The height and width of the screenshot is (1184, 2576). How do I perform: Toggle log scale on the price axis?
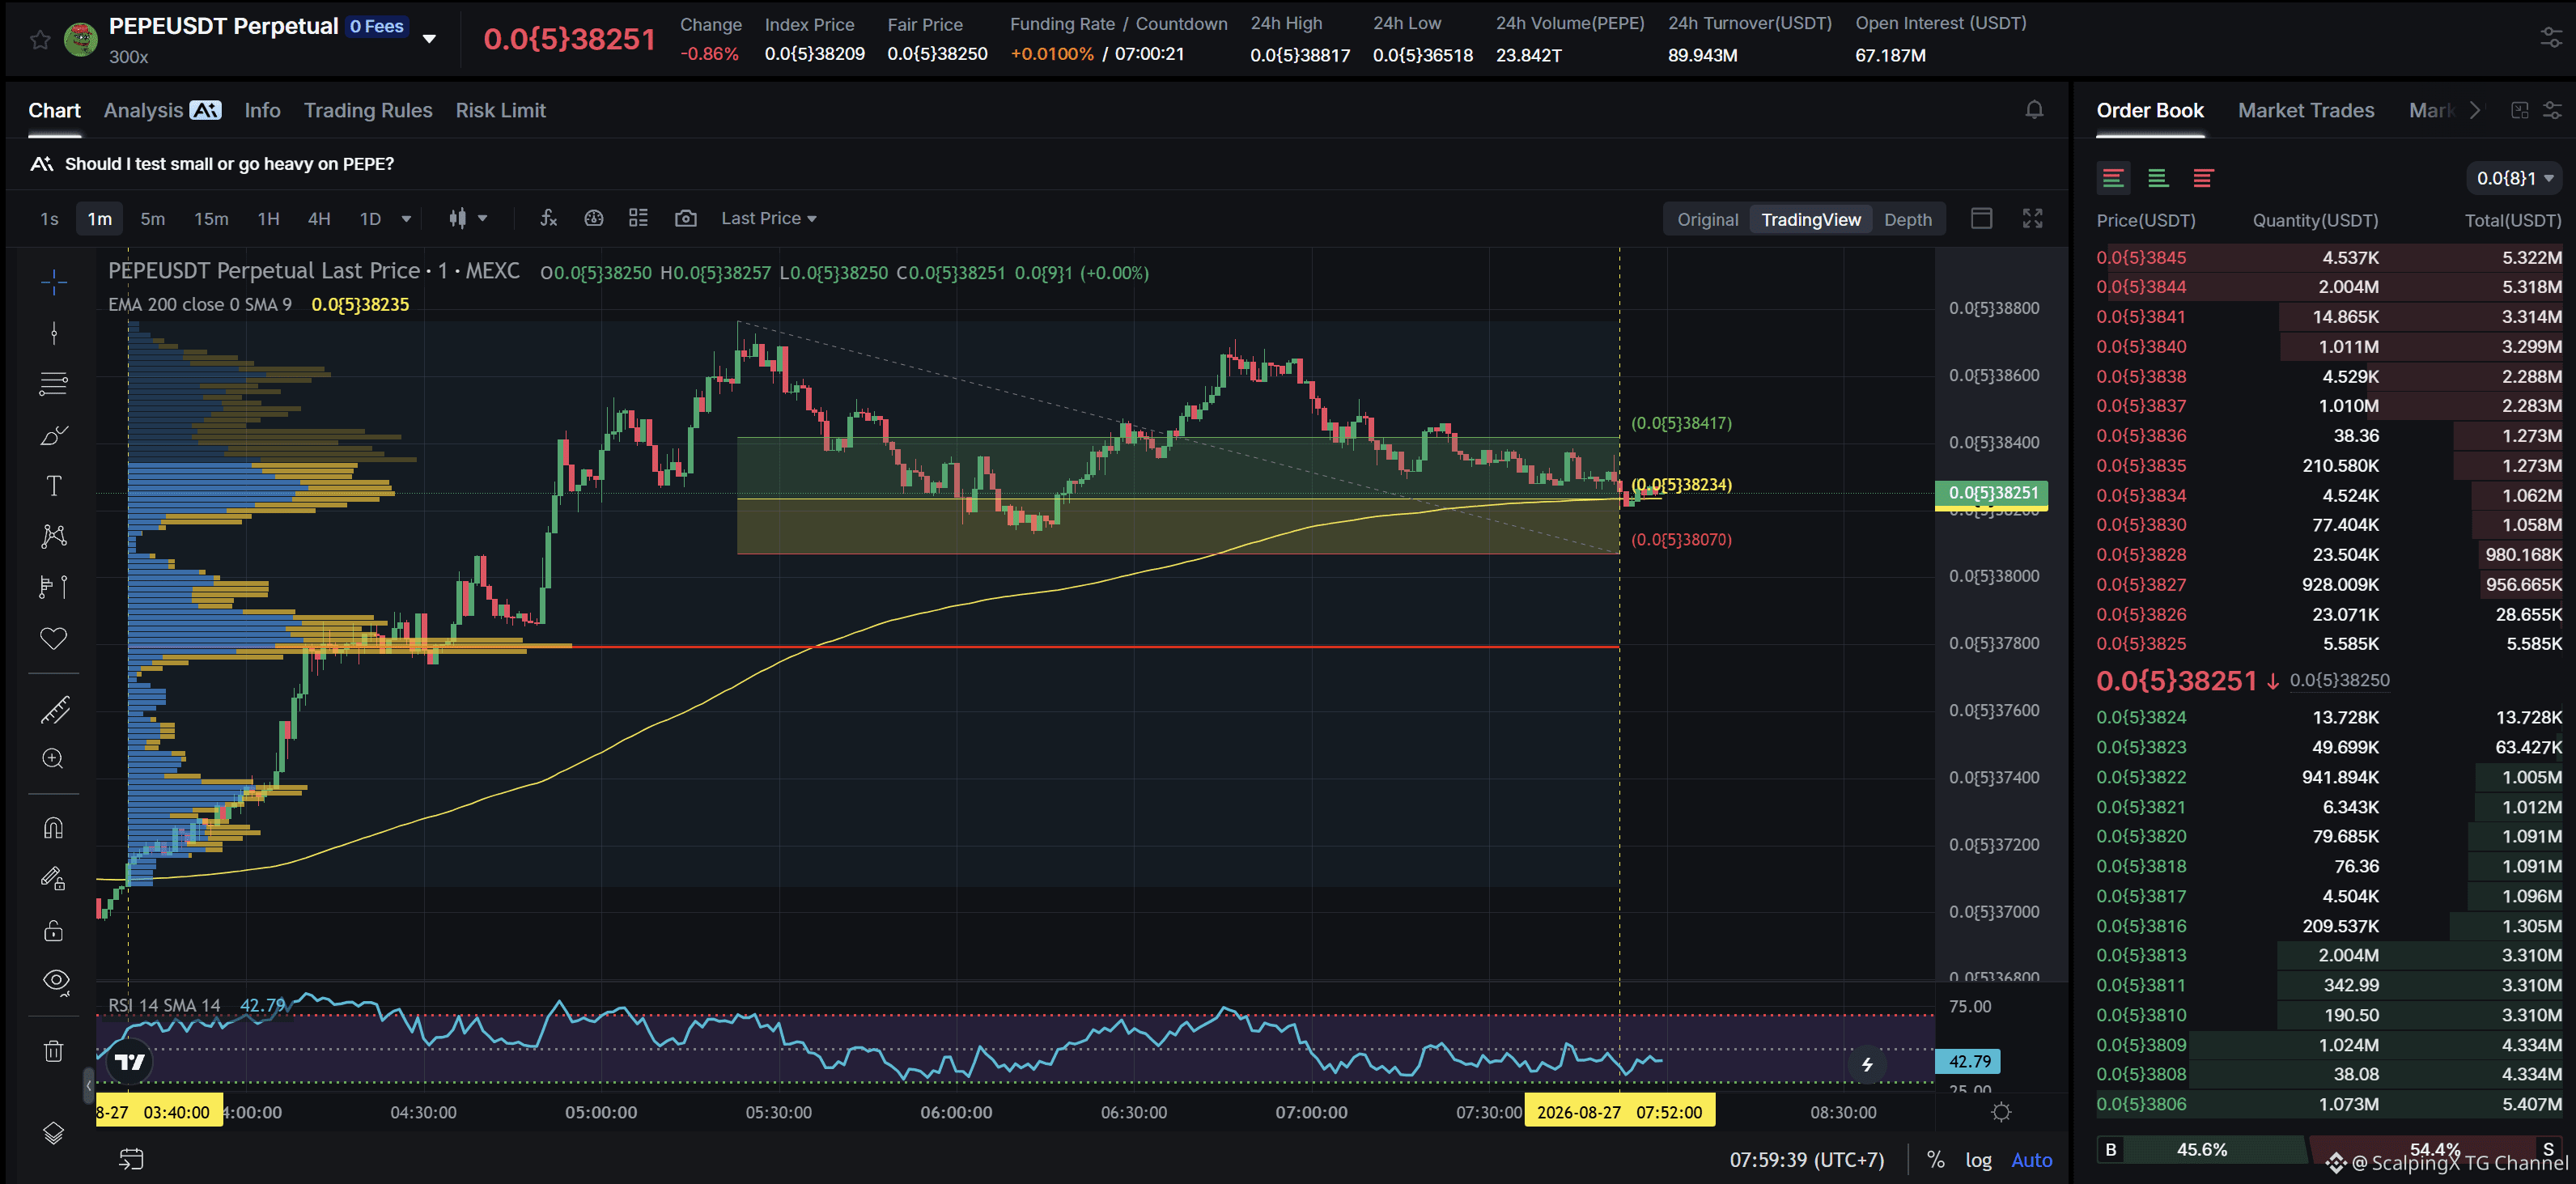click(x=1978, y=1160)
